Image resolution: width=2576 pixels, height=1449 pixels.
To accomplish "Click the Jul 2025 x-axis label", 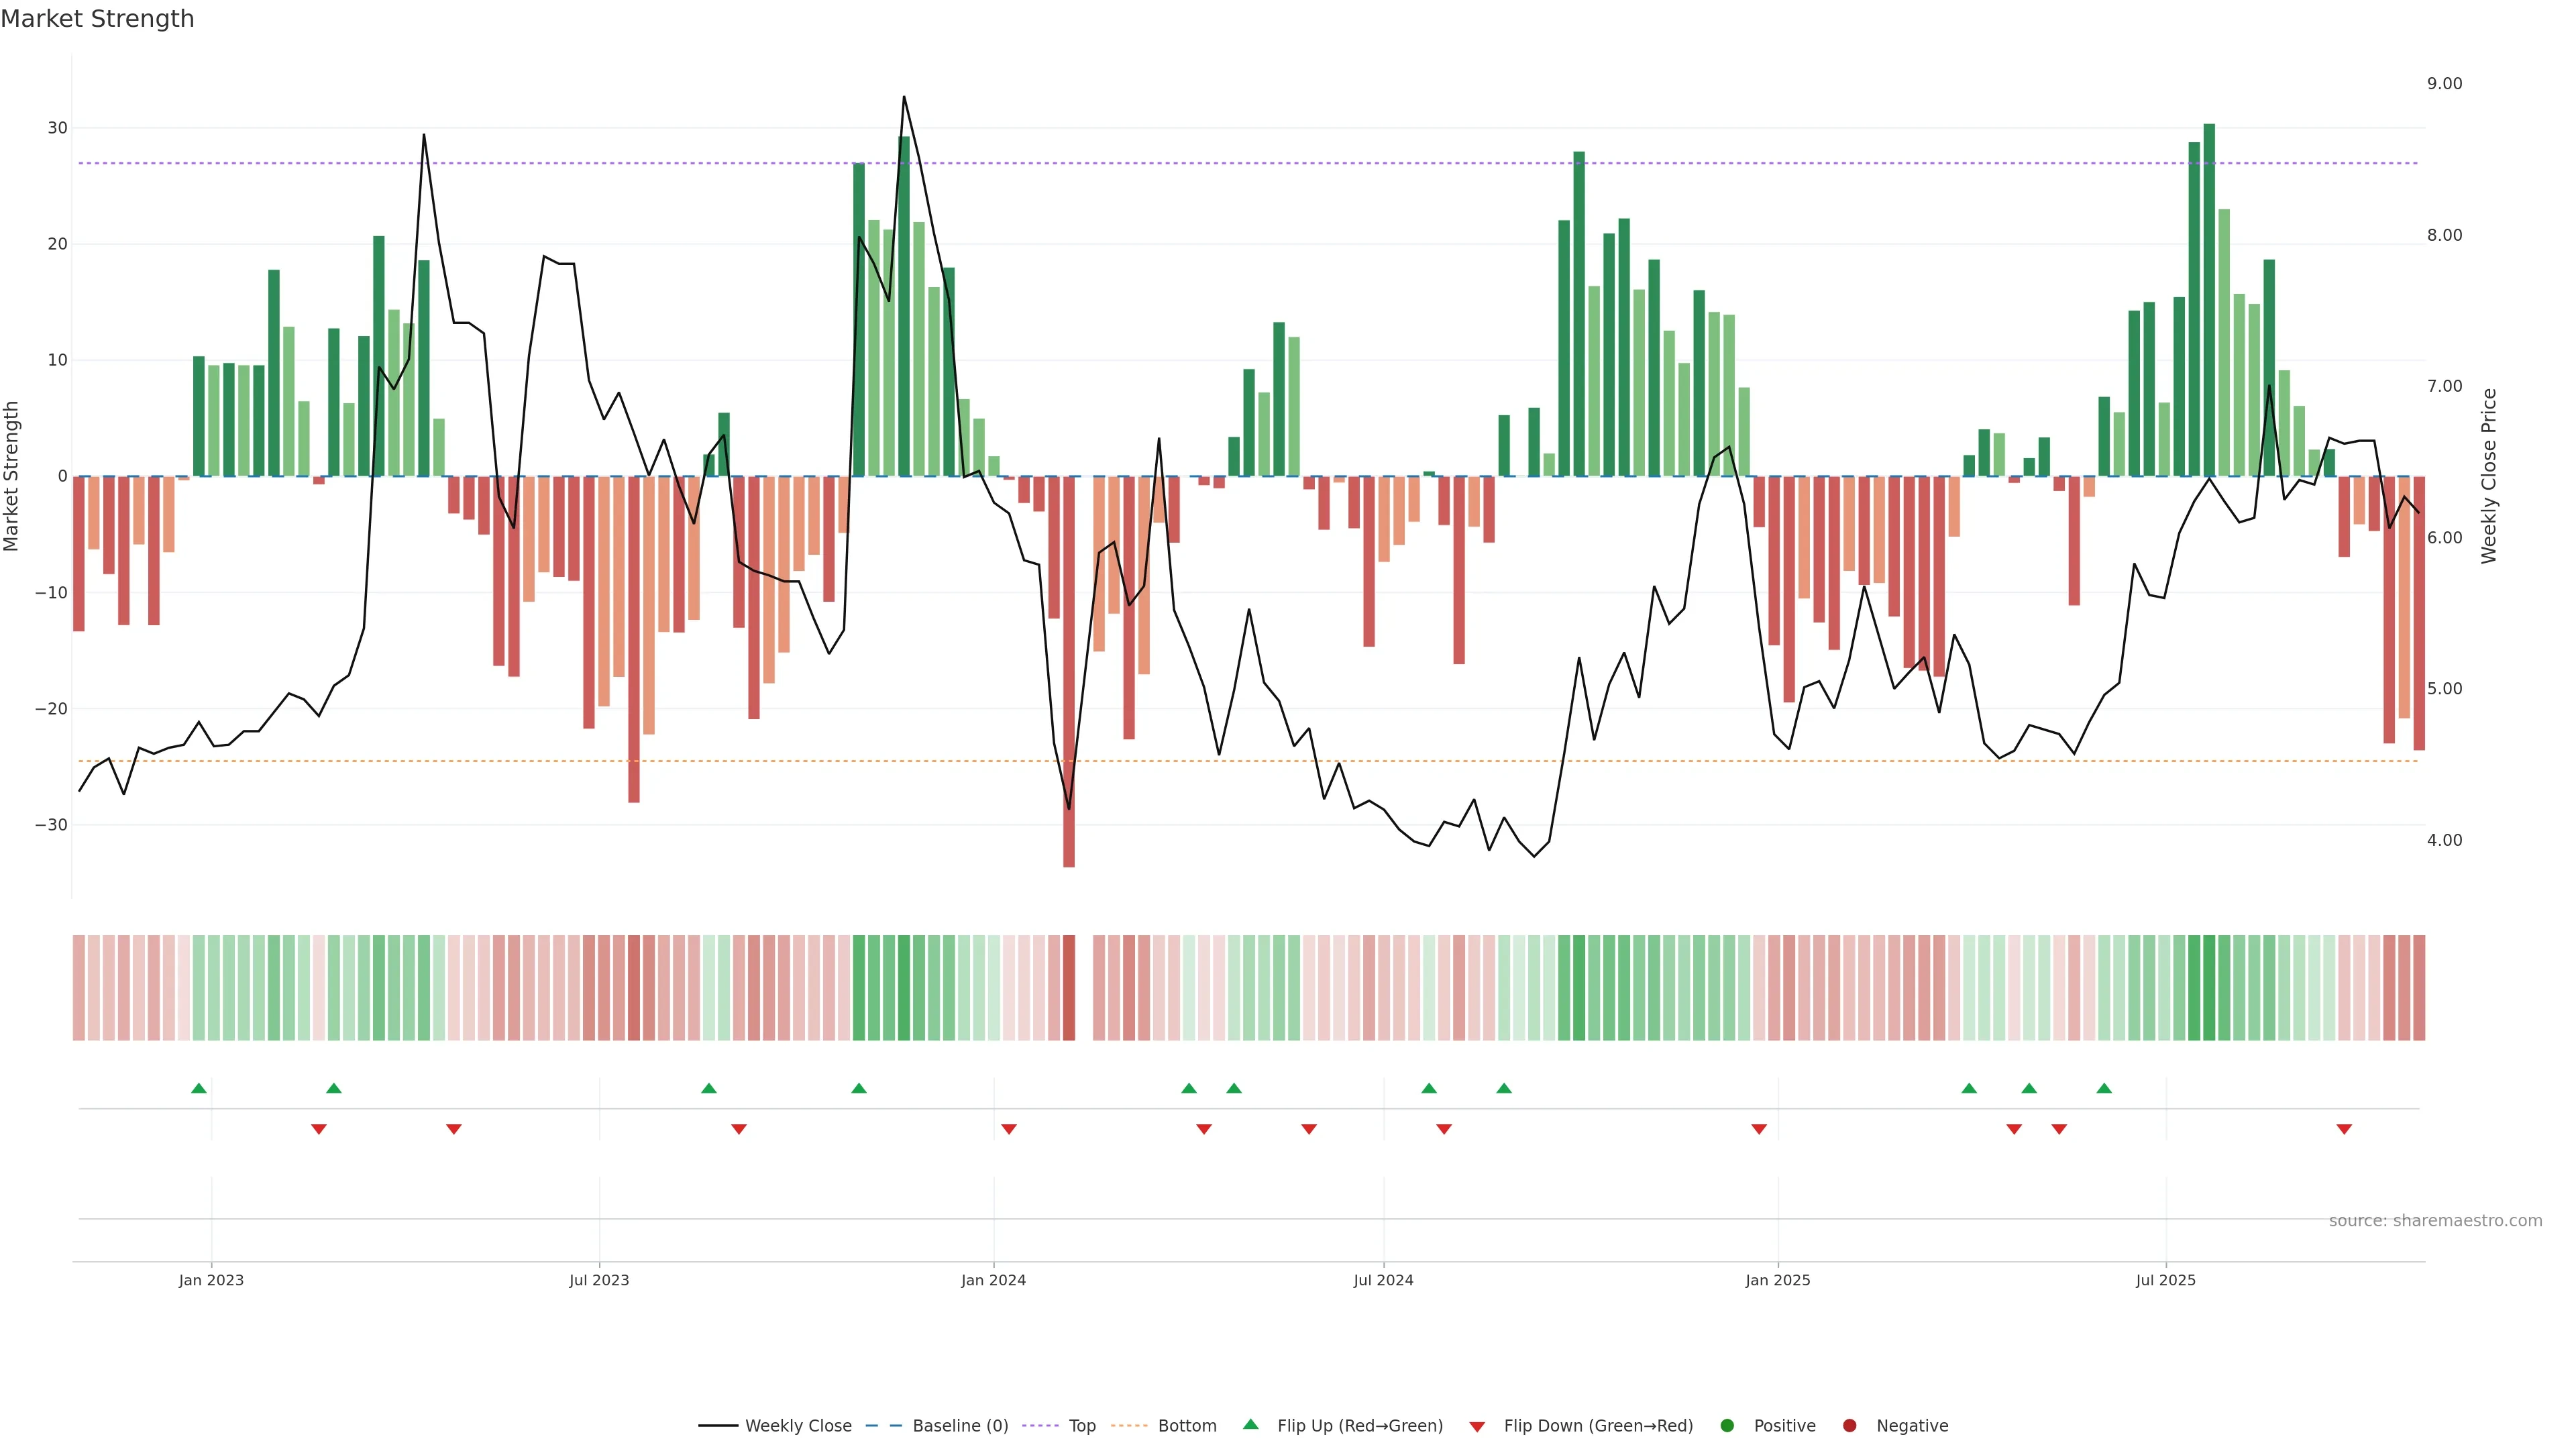I will (x=2165, y=1280).
